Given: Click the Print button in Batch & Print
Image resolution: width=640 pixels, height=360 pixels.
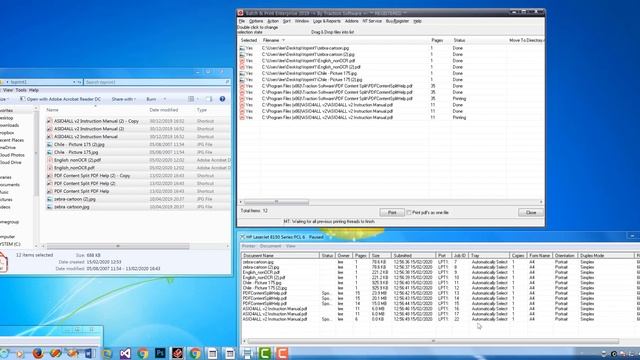Looking at the screenshot, I should tap(392, 213).
